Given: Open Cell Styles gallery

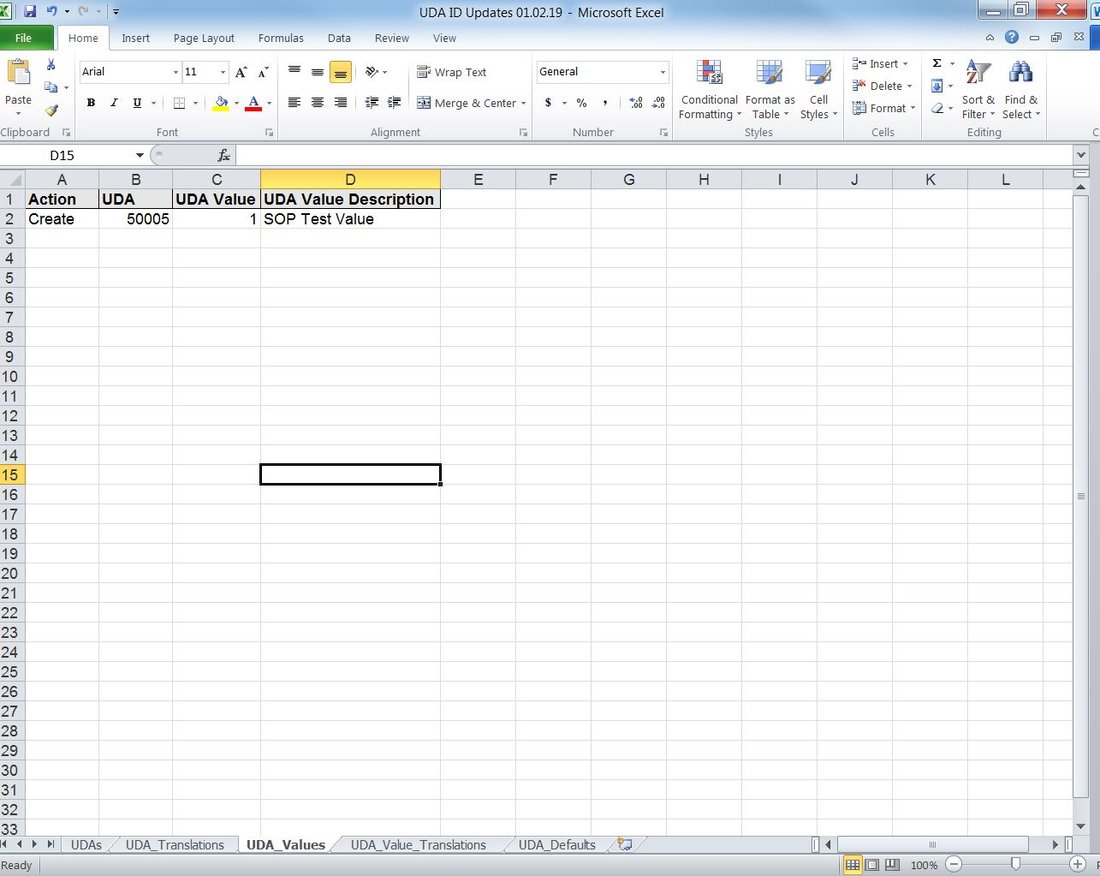Looking at the screenshot, I should (x=818, y=89).
